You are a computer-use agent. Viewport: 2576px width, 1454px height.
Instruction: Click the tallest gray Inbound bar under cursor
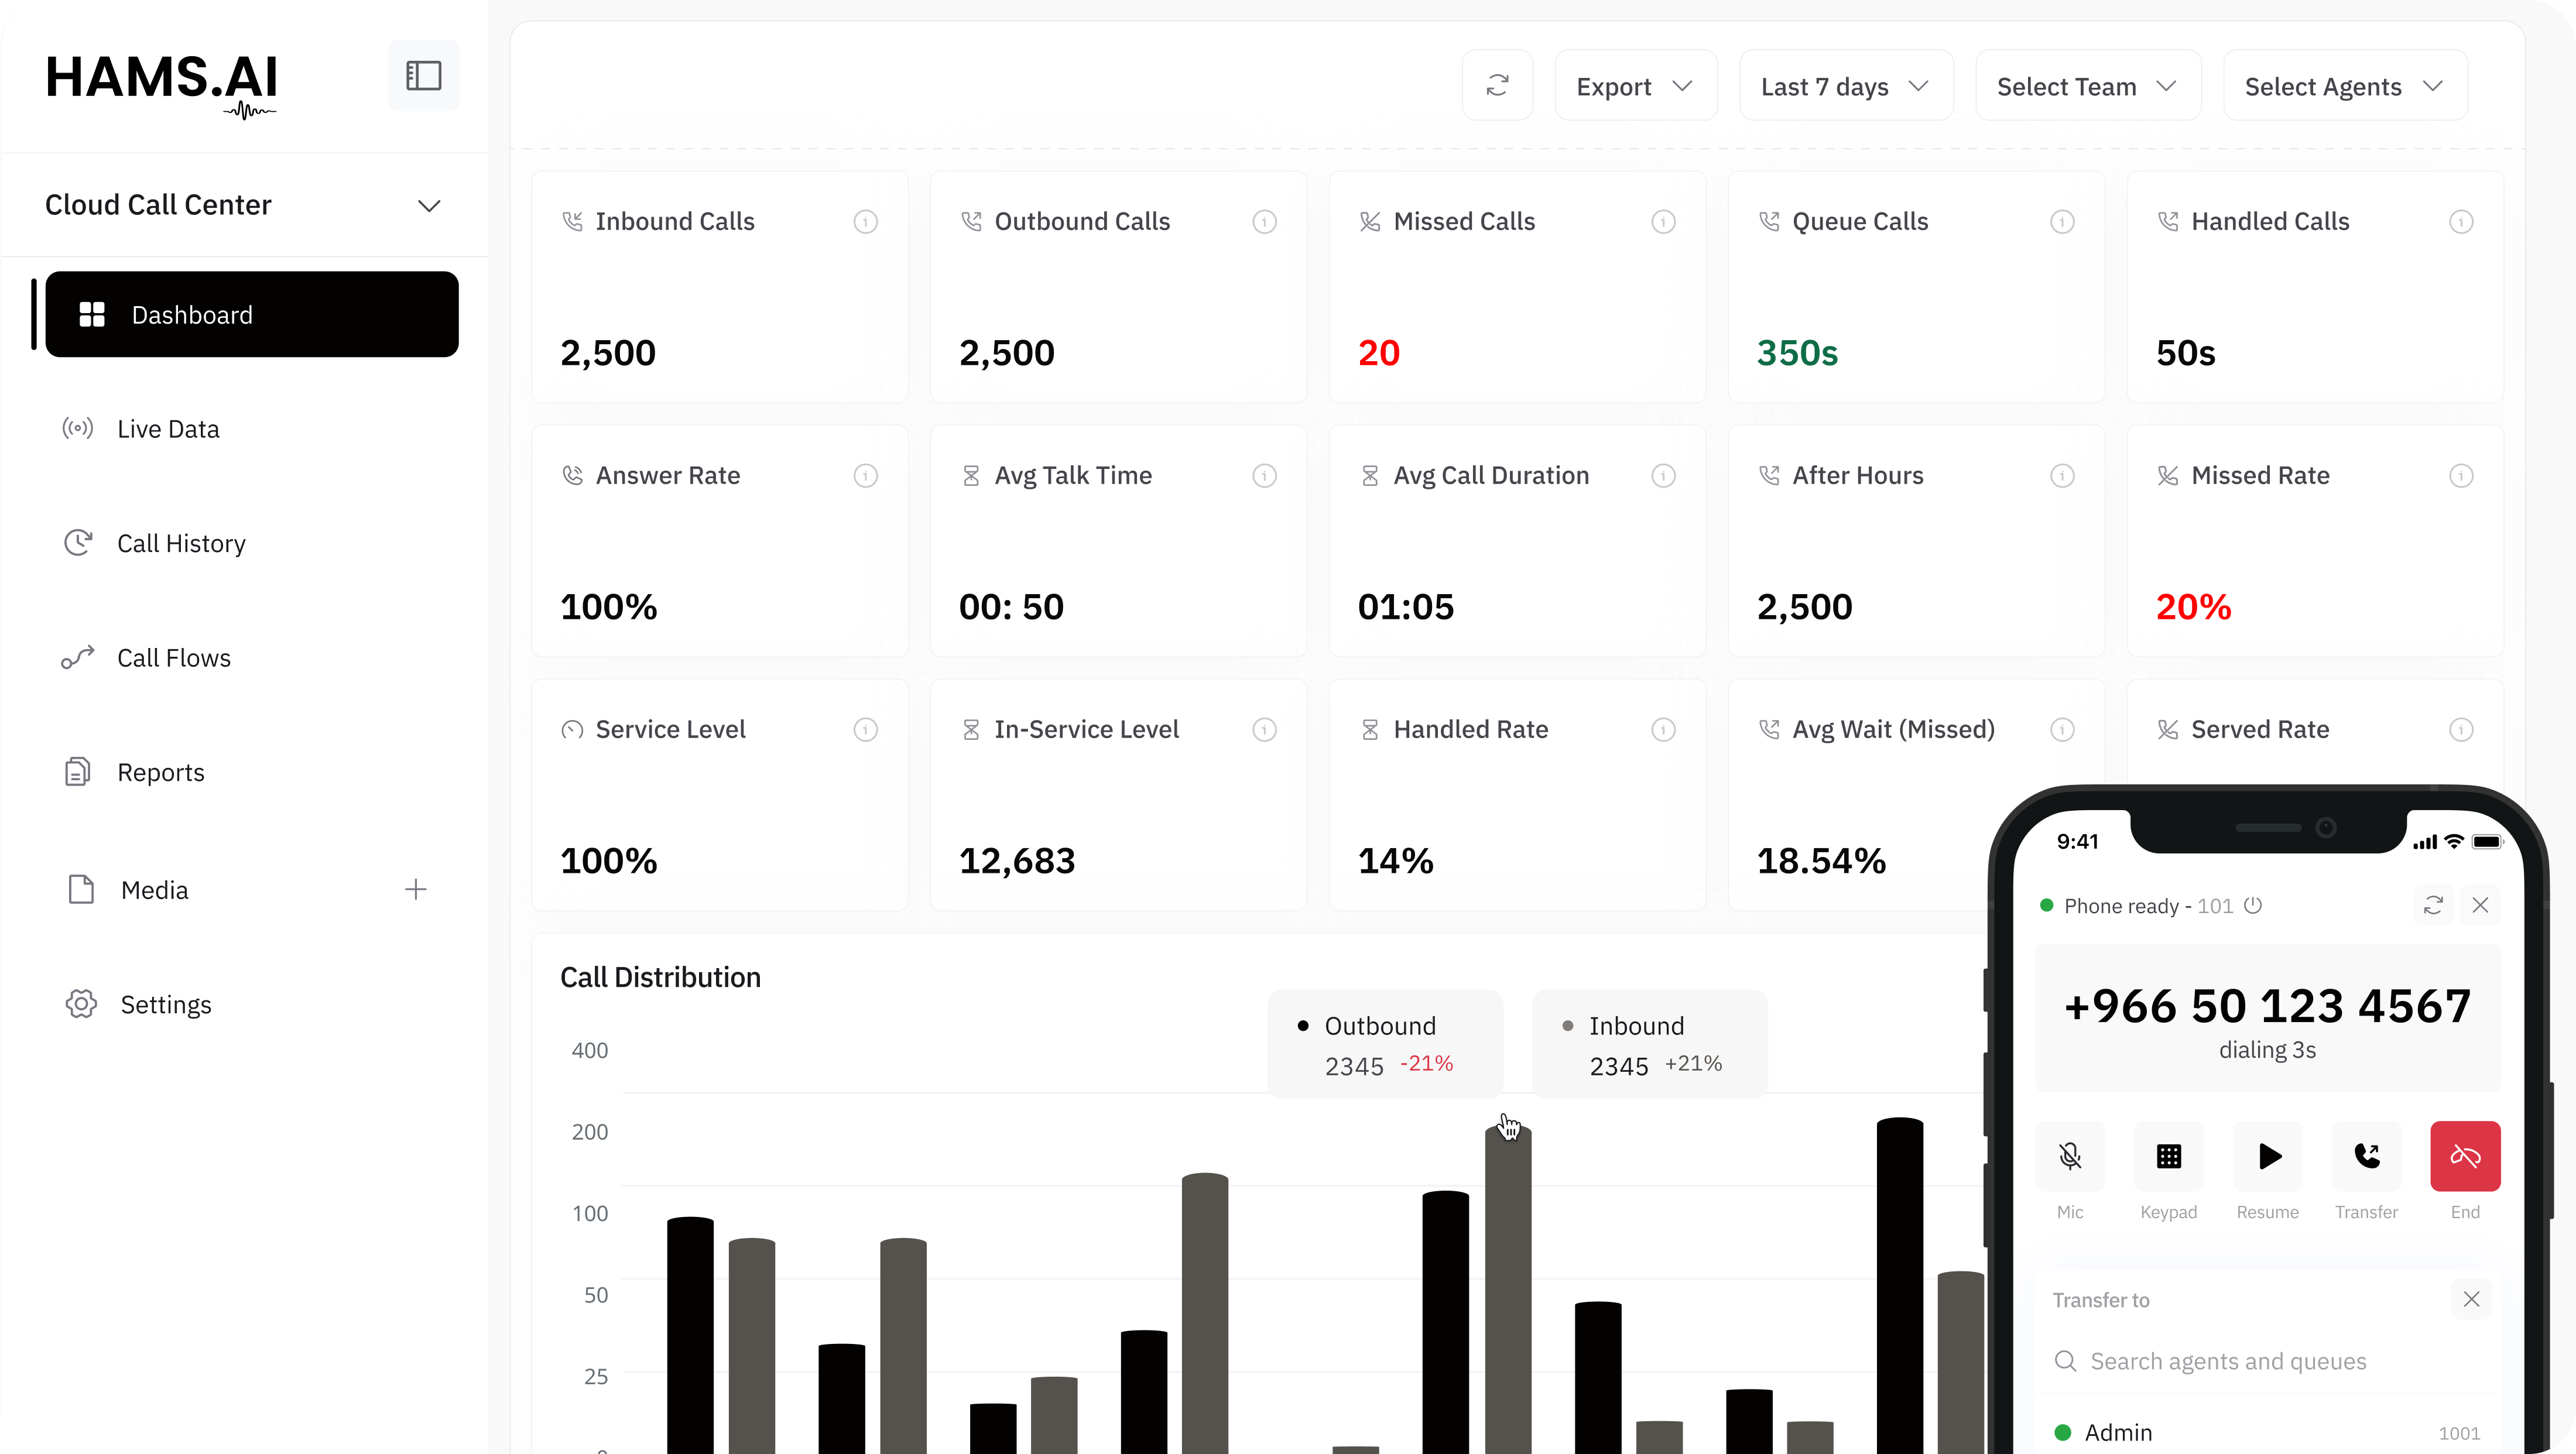click(1508, 1289)
